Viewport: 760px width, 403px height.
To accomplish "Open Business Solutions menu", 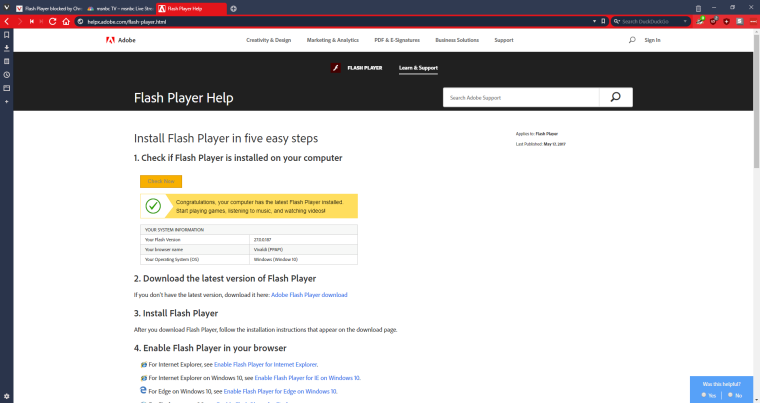I will (x=457, y=40).
